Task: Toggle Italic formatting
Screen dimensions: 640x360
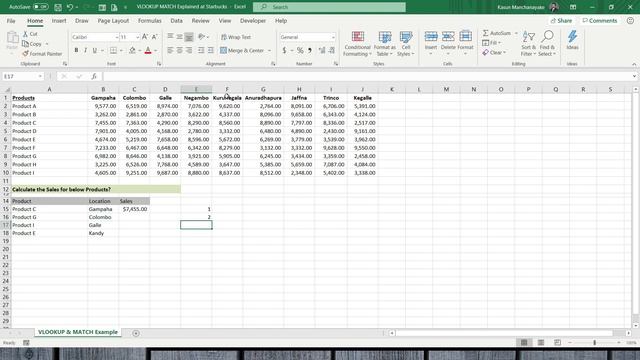Action: coord(85,50)
